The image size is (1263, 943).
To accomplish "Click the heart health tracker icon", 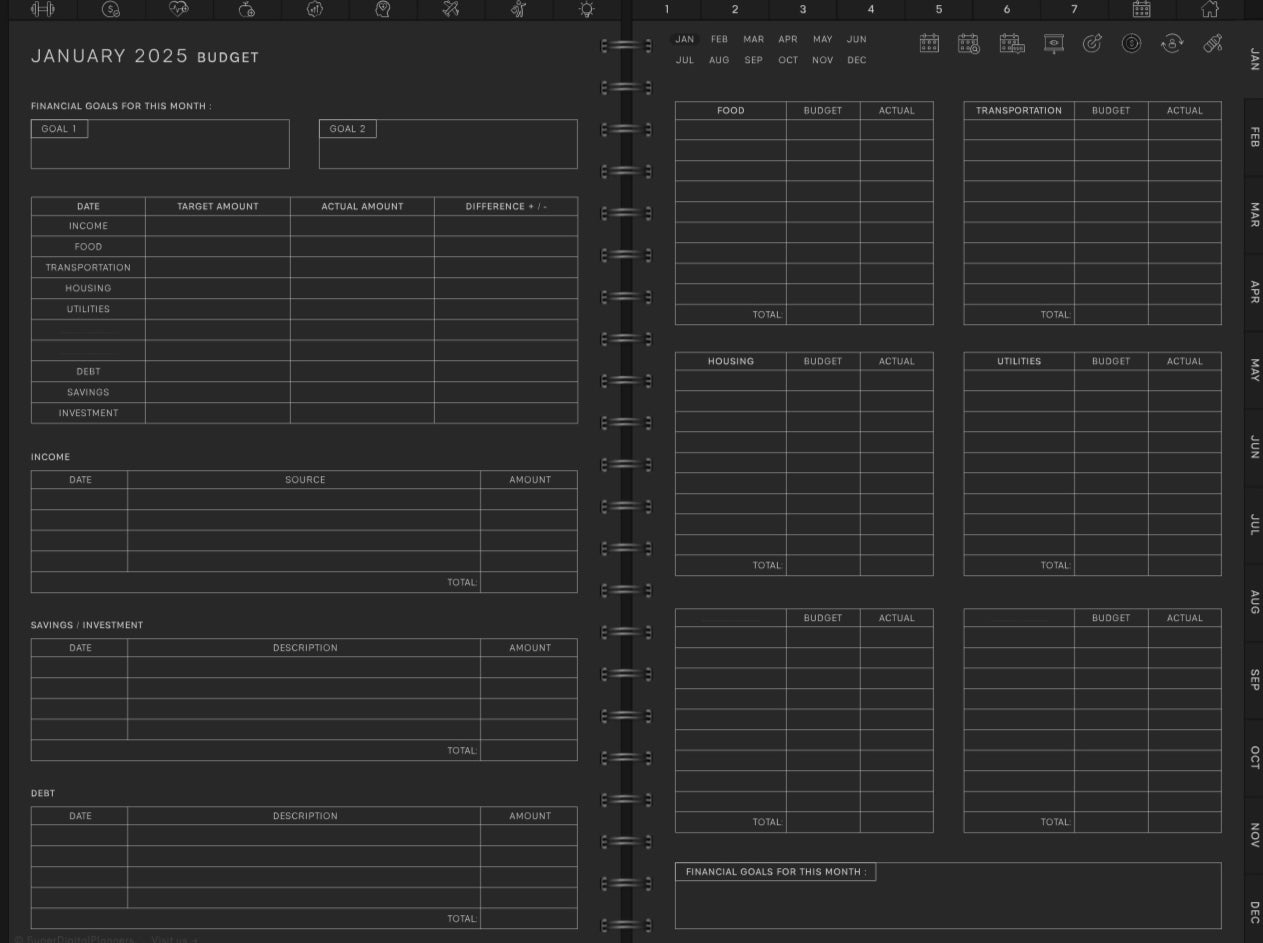I will [x=179, y=9].
